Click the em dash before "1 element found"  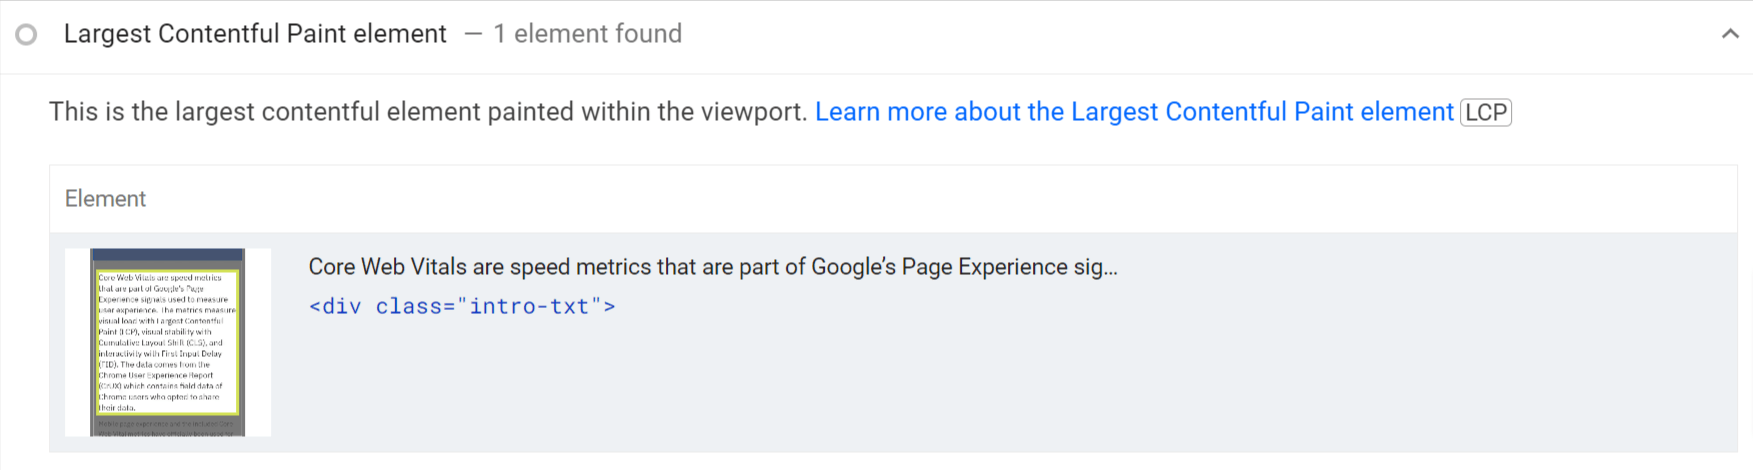point(474,34)
